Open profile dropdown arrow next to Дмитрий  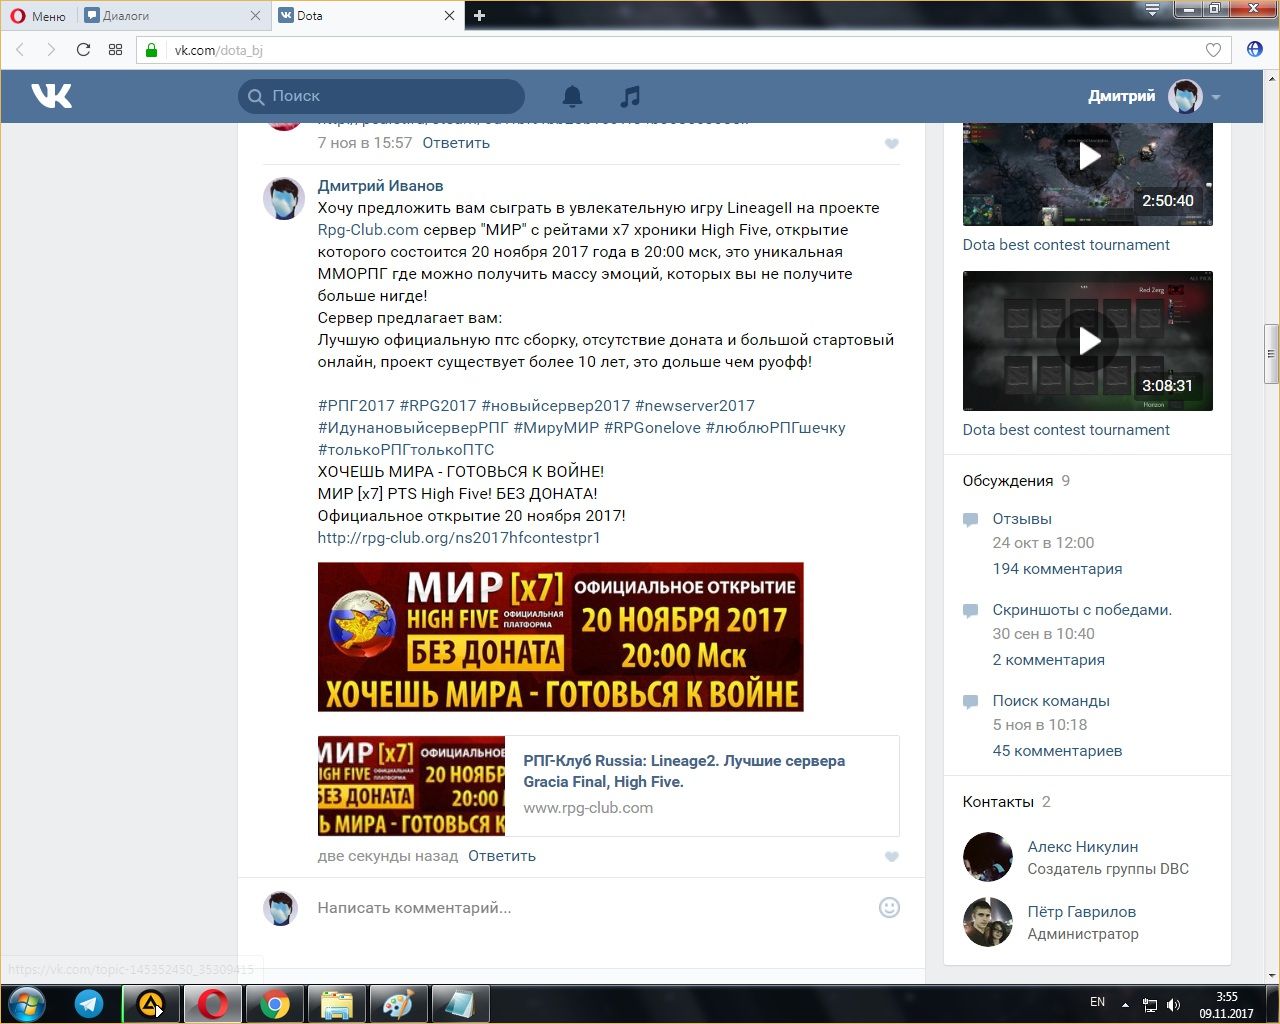click(1216, 97)
